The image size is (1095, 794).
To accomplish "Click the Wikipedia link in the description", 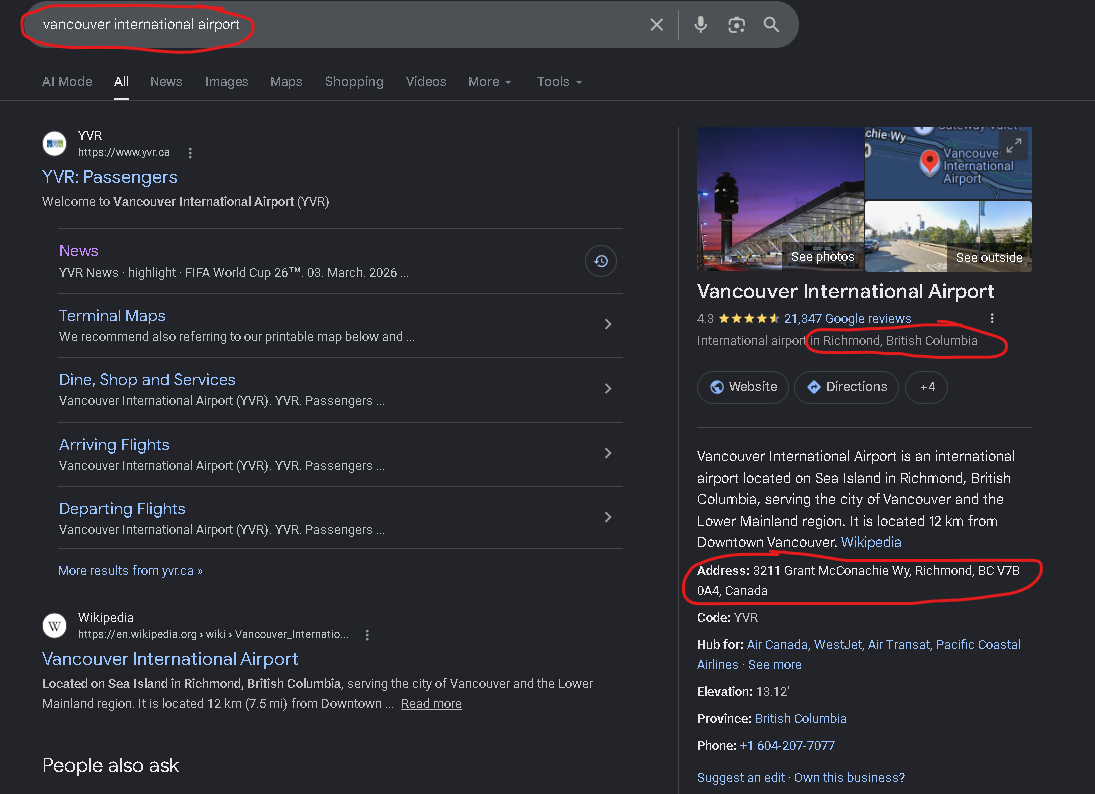I will [x=871, y=543].
